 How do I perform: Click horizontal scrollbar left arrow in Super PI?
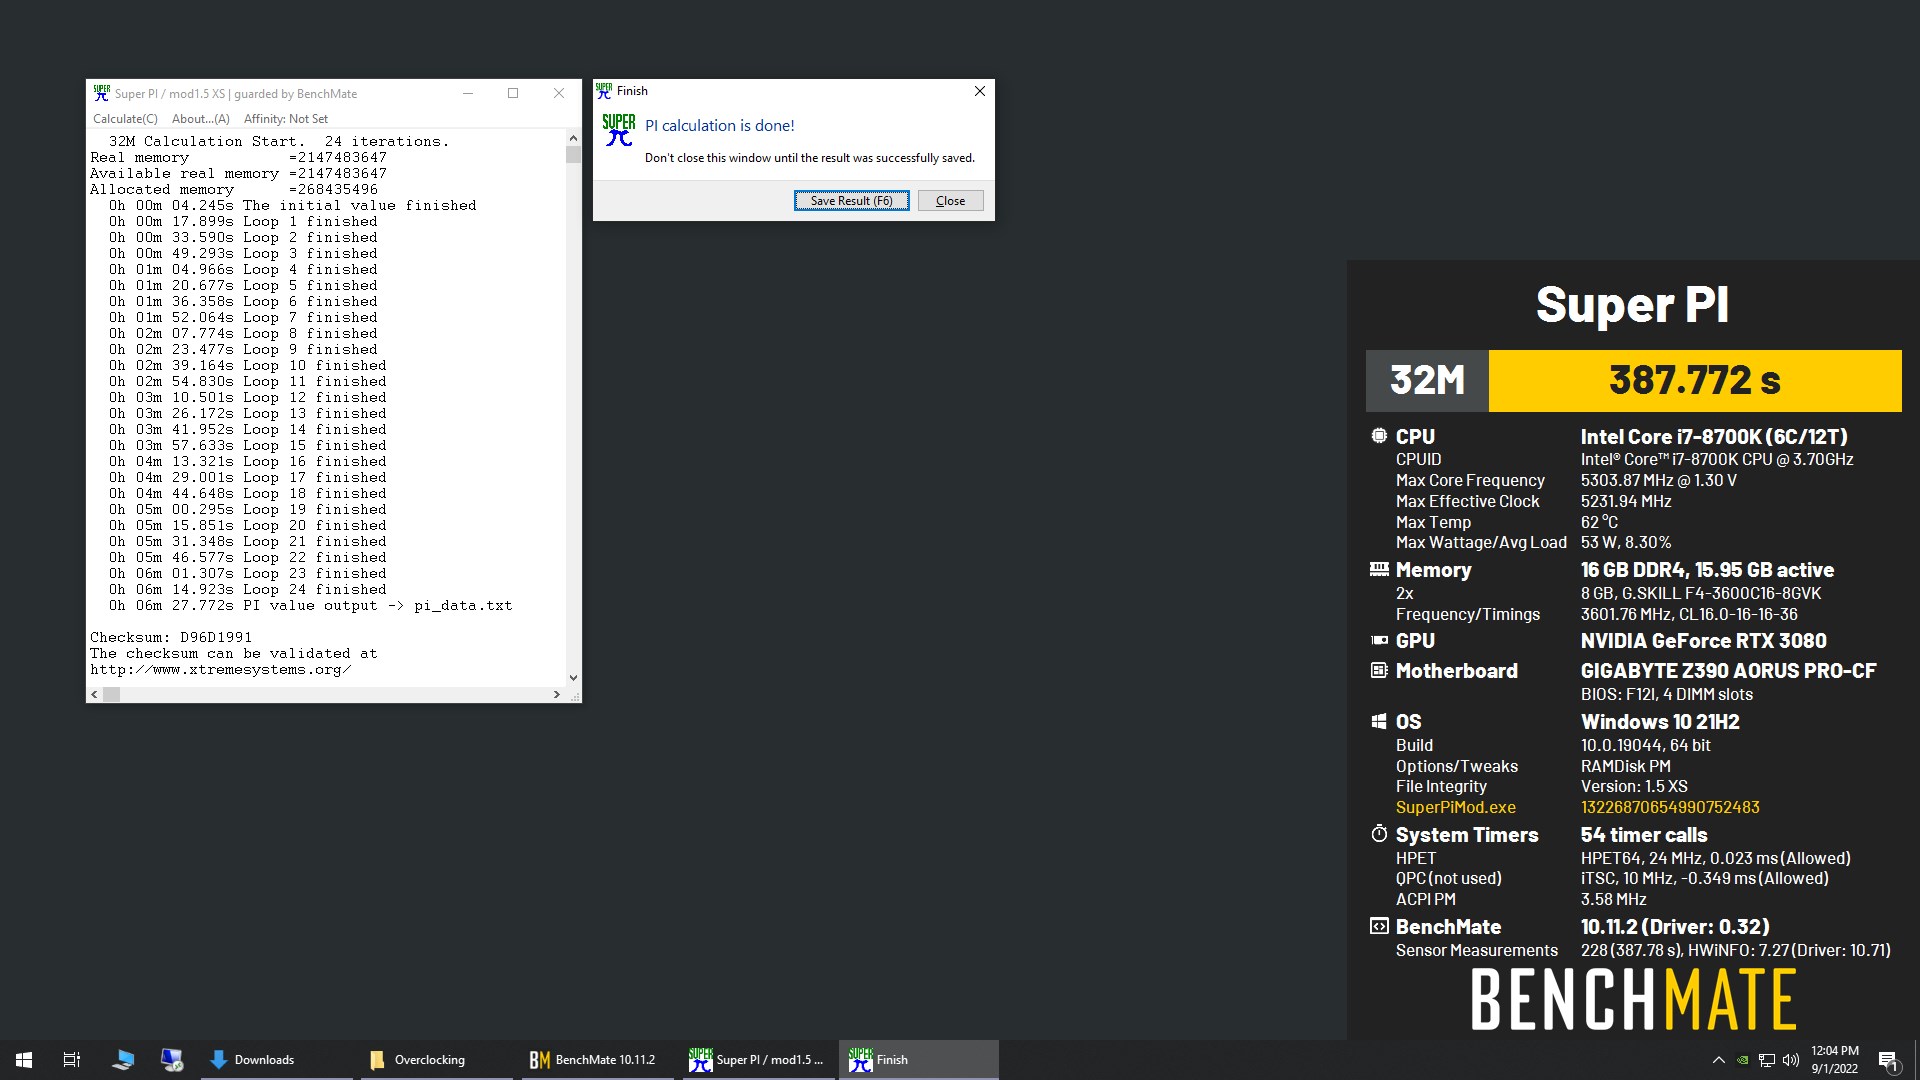pyautogui.click(x=95, y=694)
